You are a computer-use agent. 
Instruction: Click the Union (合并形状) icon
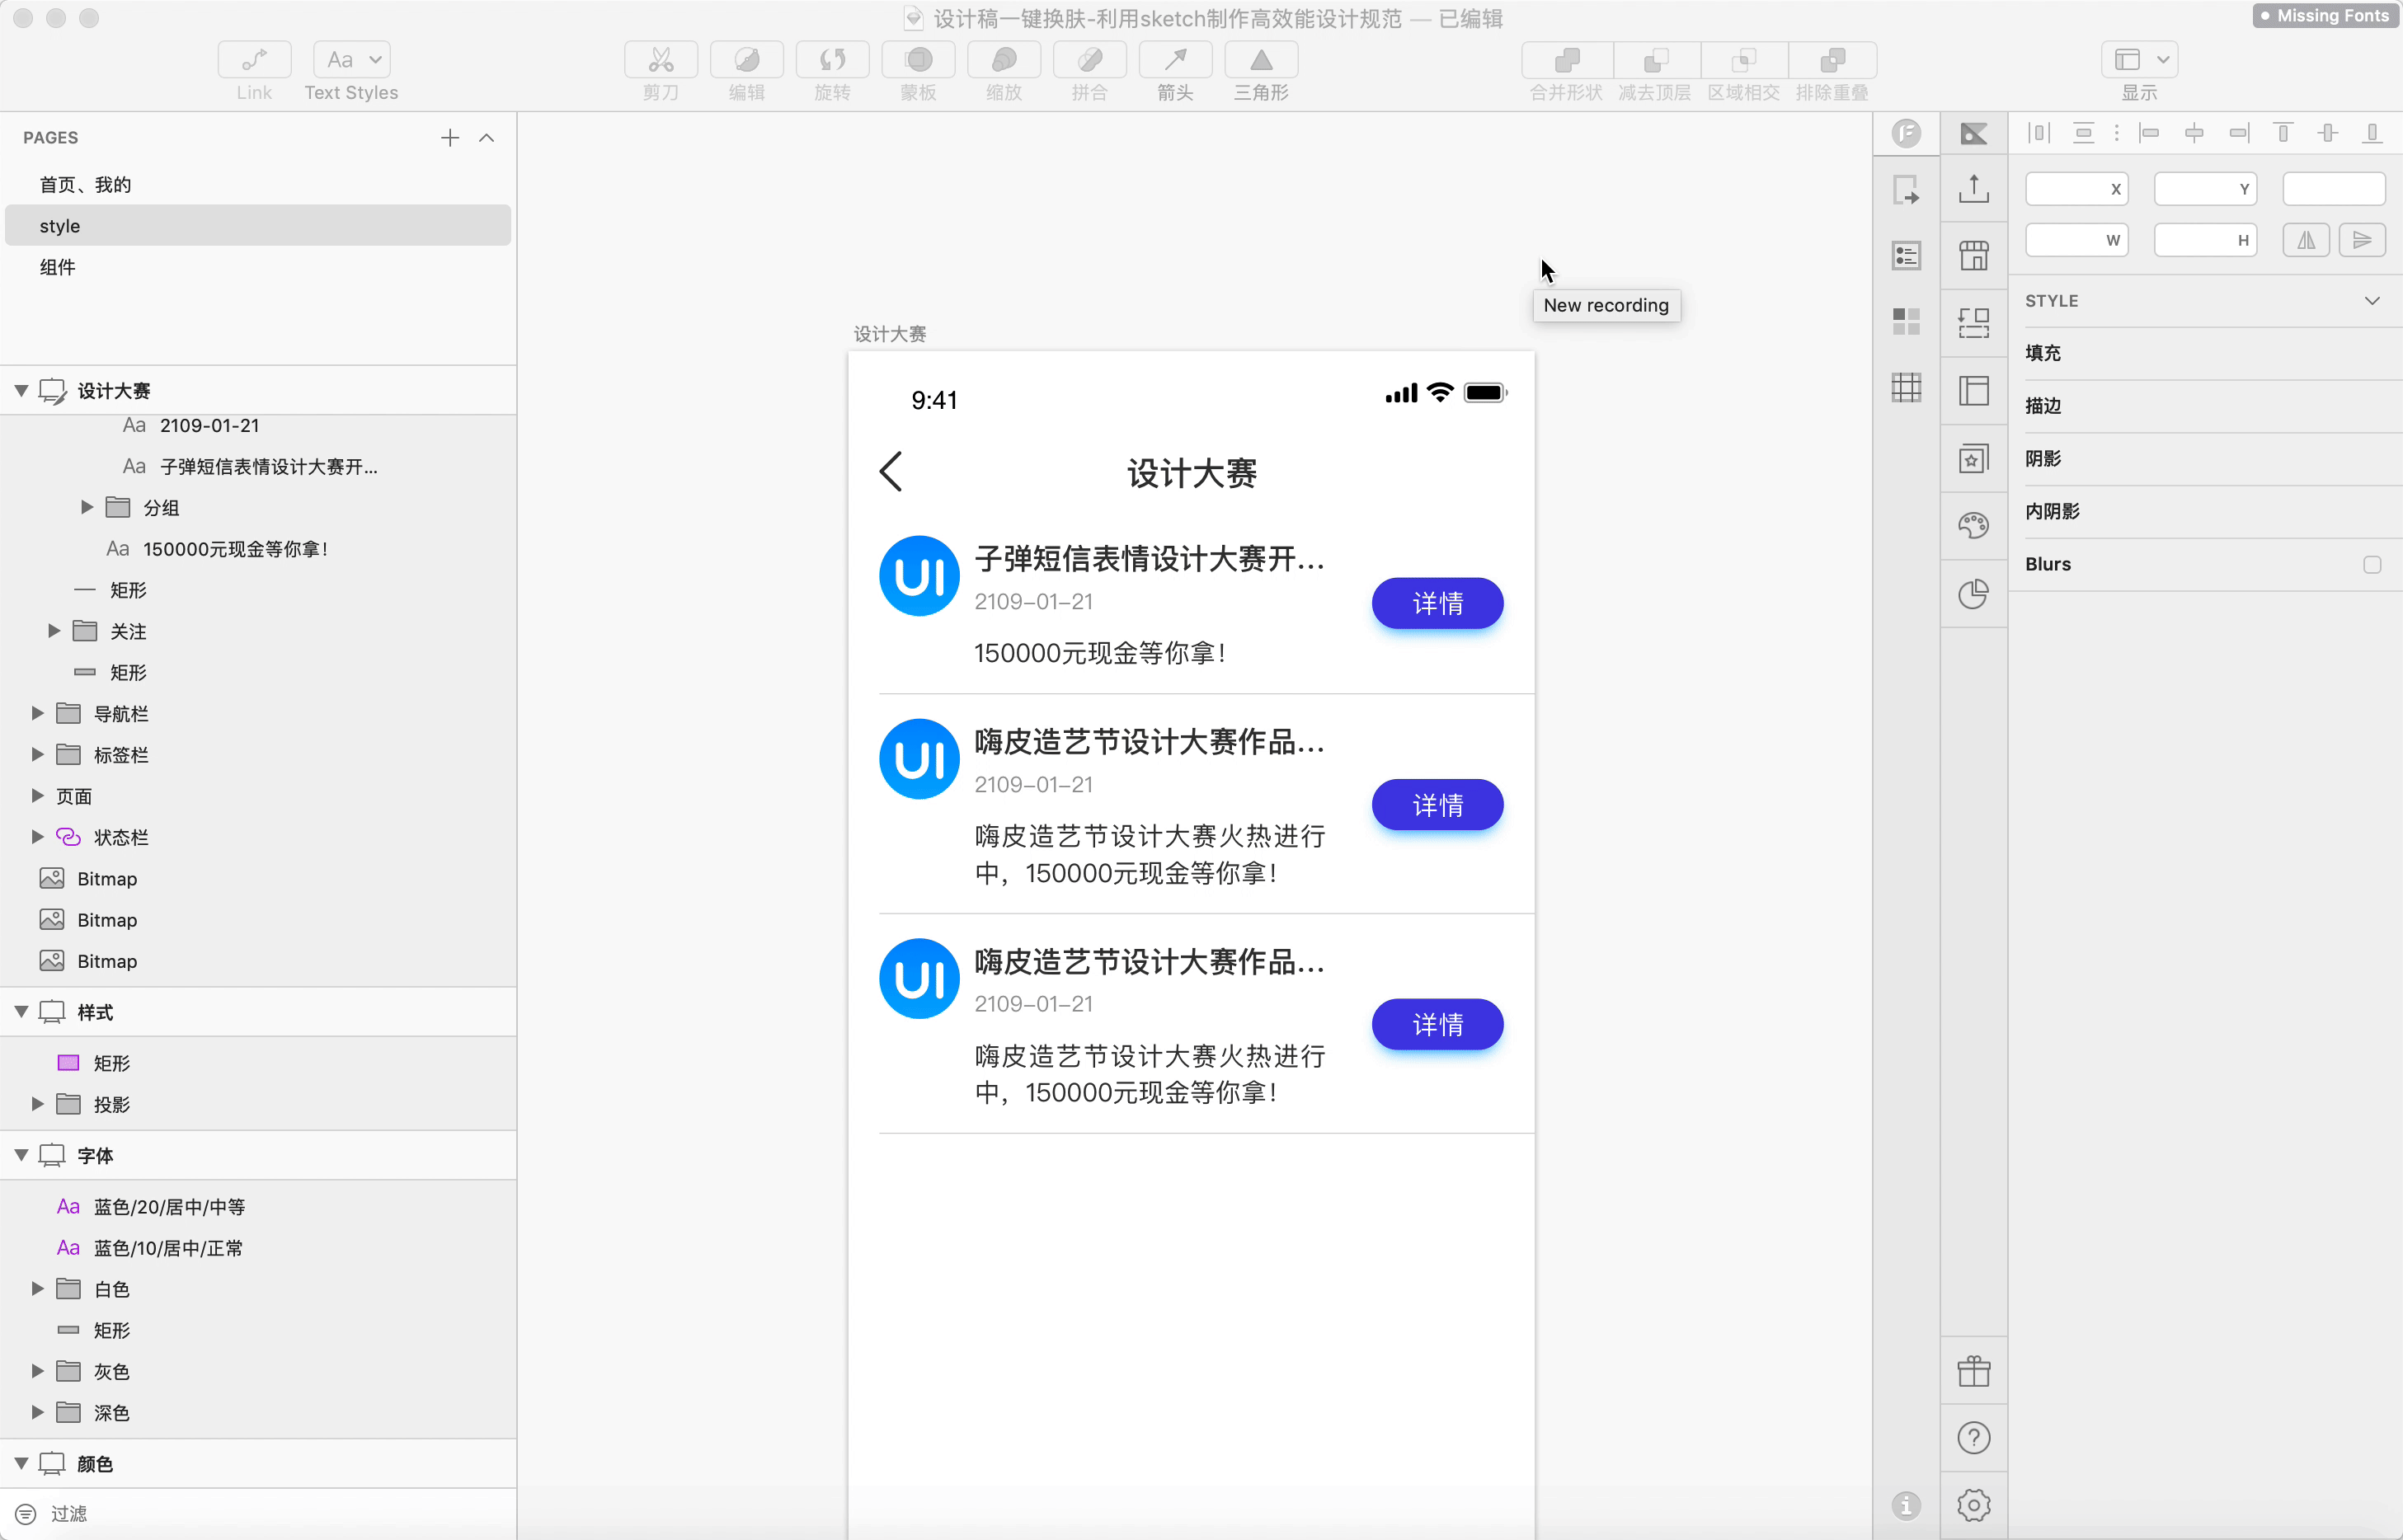(x=1566, y=61)
